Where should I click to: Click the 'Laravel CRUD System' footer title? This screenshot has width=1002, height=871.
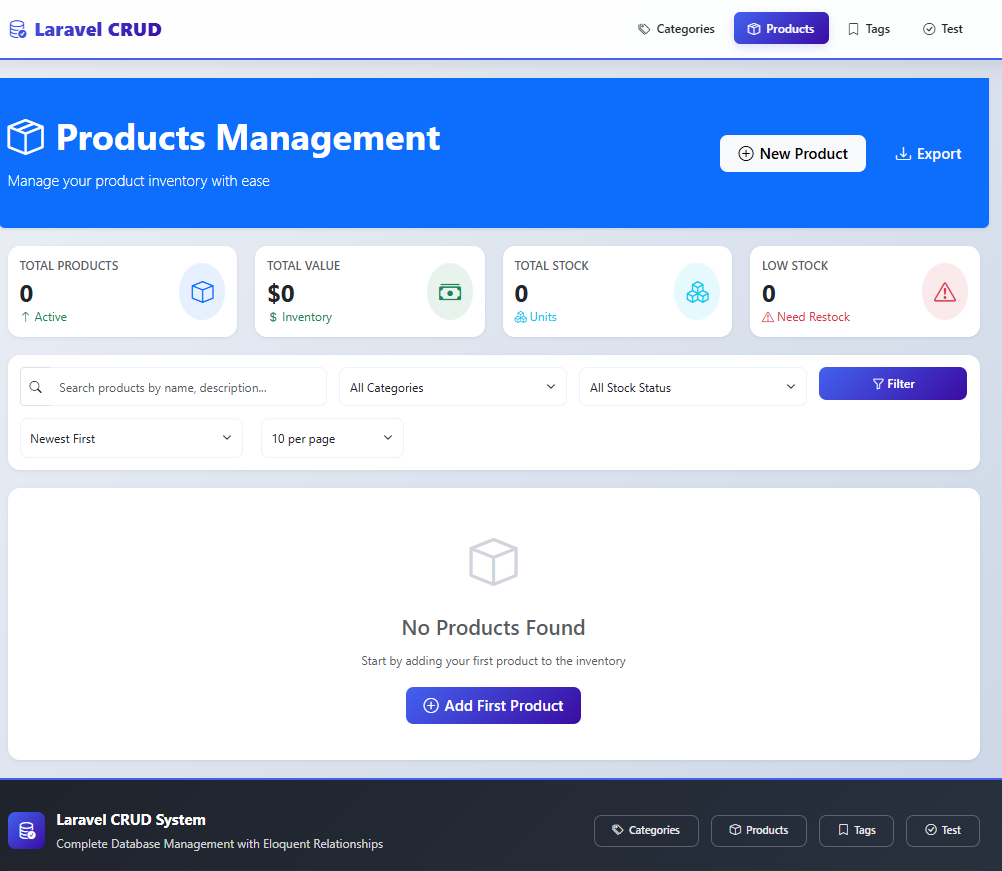131,820
